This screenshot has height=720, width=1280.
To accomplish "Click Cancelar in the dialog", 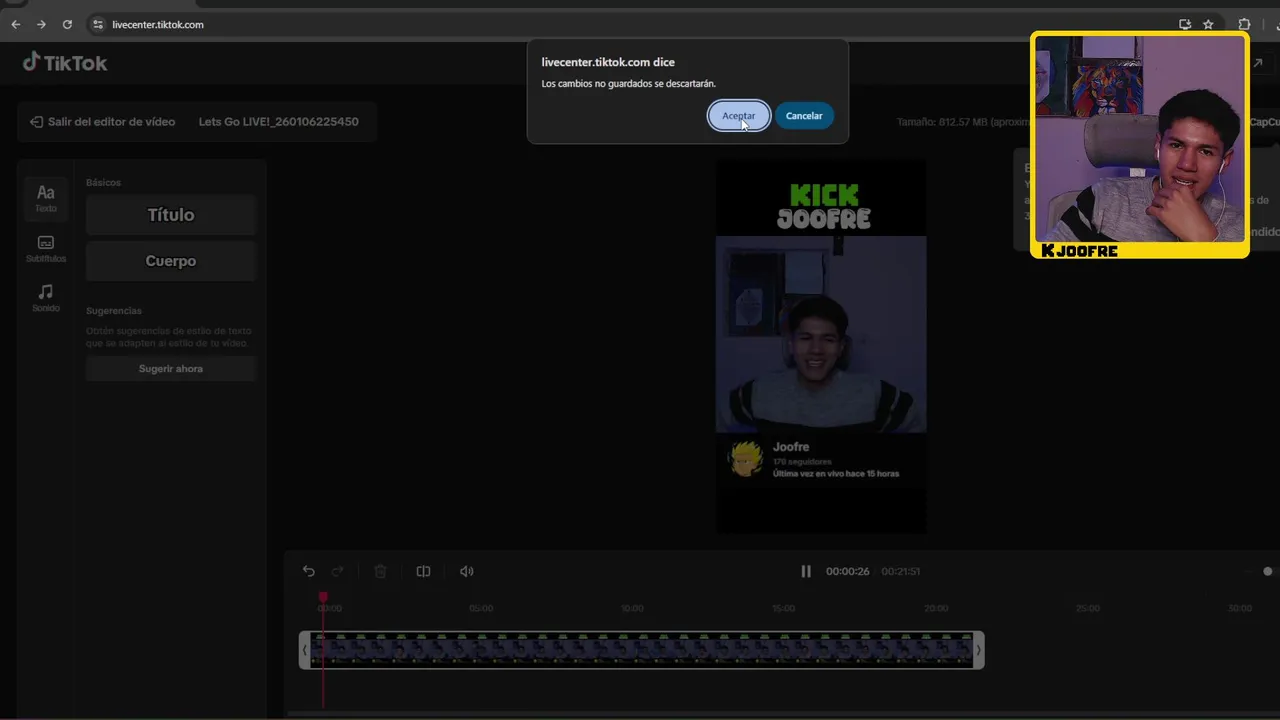I will pos(804,116).
